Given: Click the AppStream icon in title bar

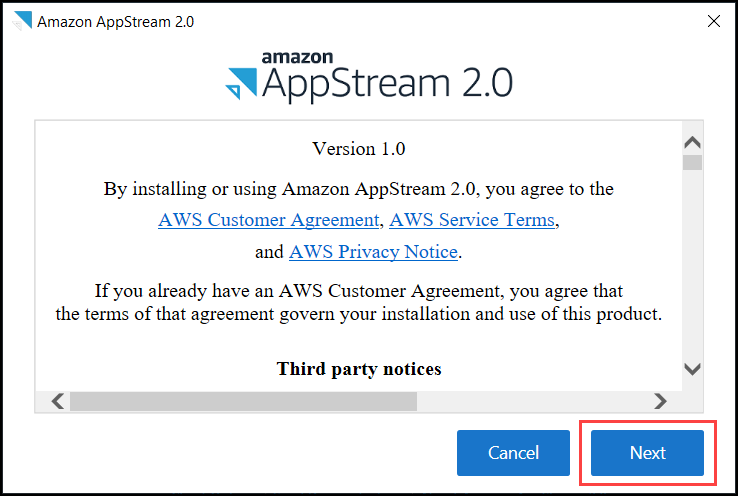Looking at the screenshot, I should pos(22,22).
